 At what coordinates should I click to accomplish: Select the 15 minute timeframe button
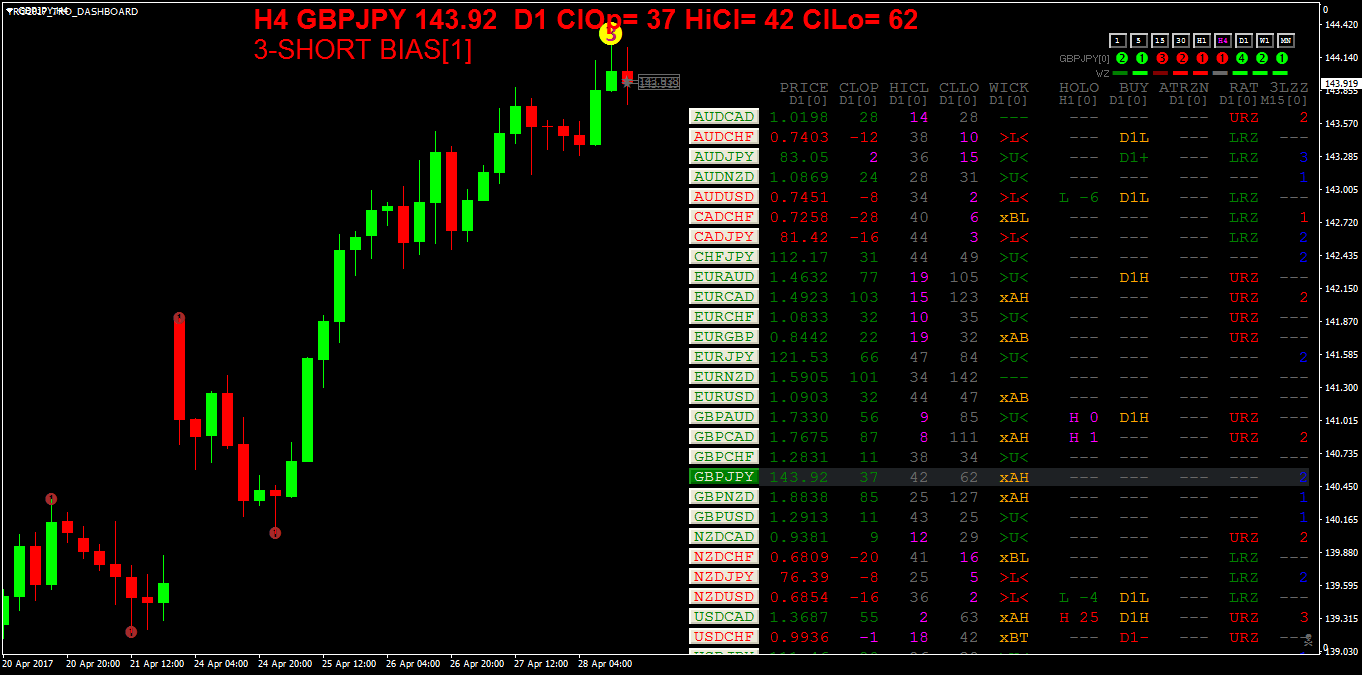[1160, 41]
